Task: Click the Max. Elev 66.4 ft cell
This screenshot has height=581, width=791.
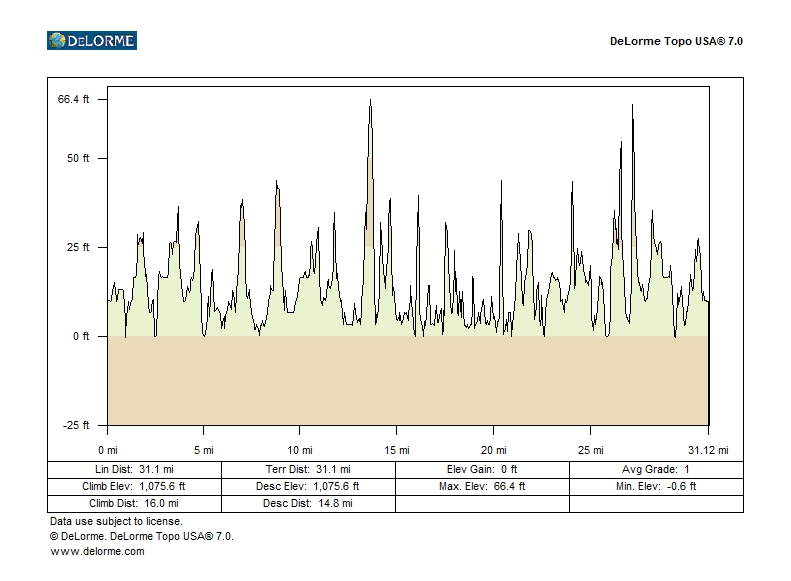Action: (482, 486)
